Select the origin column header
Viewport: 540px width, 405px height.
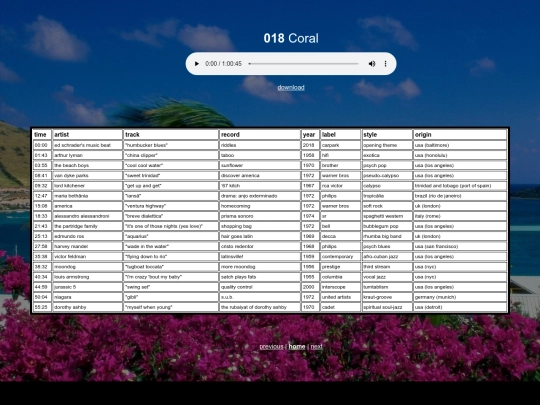(460, 135)
